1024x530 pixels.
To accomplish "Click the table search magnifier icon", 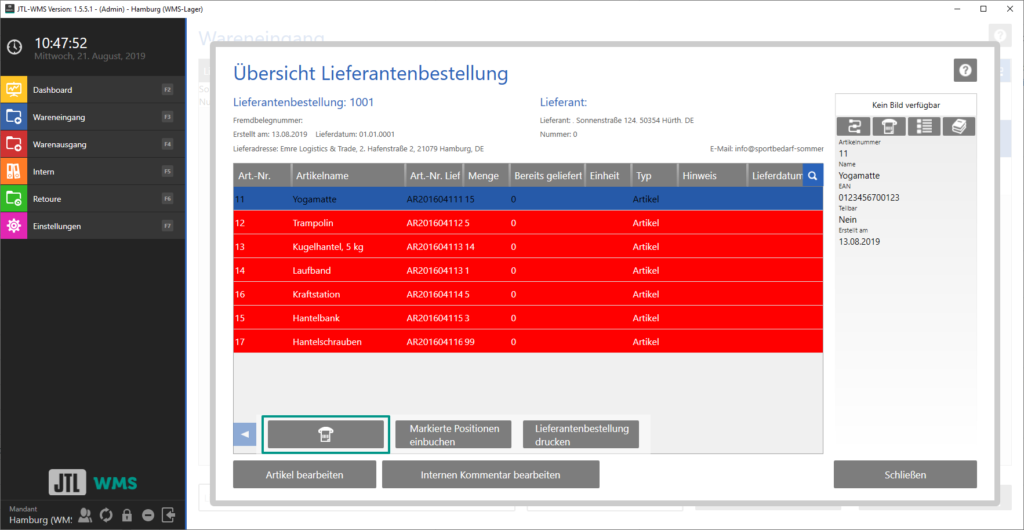I will [x=813, y=175].
